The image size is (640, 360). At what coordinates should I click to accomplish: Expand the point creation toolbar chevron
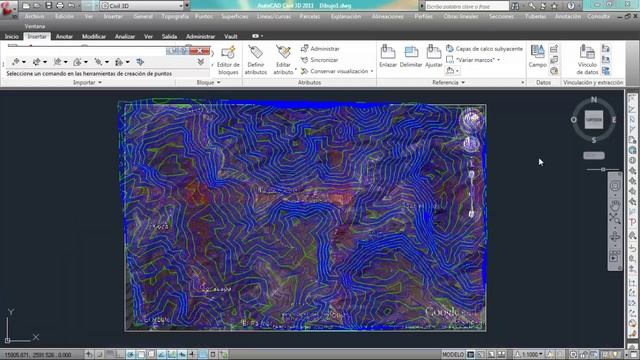(200, 62)
